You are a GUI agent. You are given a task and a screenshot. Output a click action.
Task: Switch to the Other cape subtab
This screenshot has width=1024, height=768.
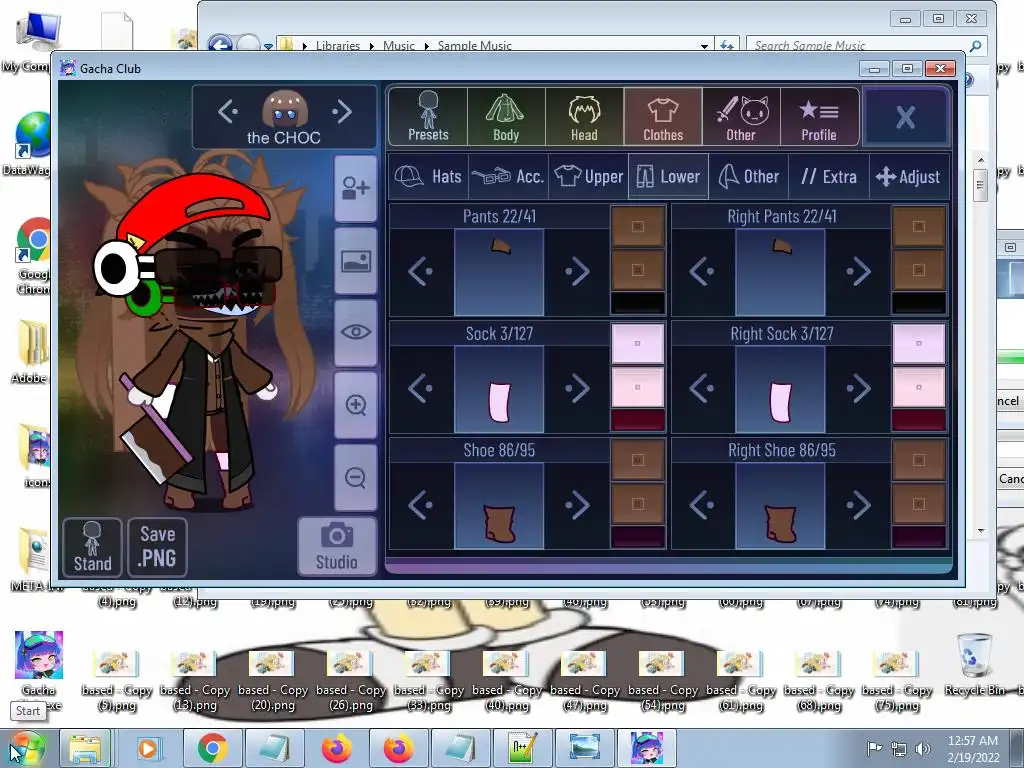tap(748, 176)
